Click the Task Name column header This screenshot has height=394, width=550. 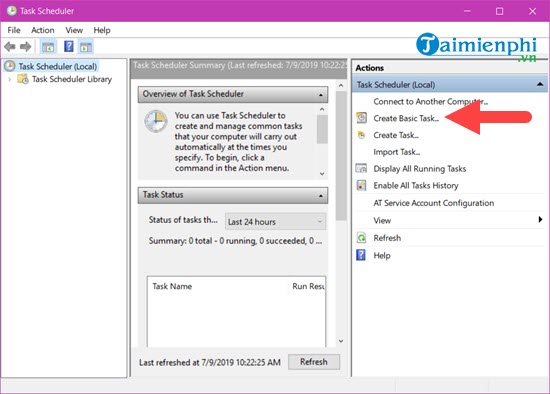point(172,286)
